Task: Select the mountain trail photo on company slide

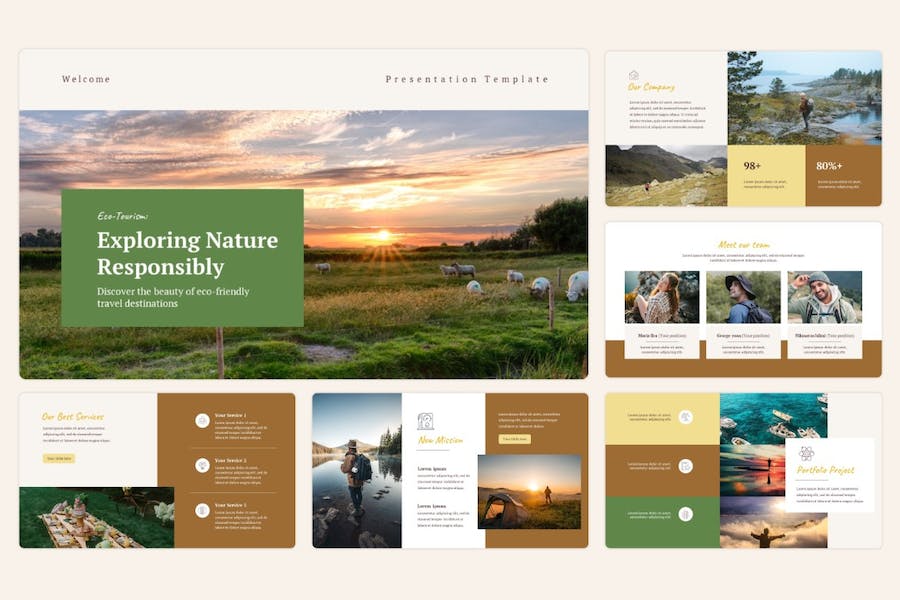Action: pos(666,175)
